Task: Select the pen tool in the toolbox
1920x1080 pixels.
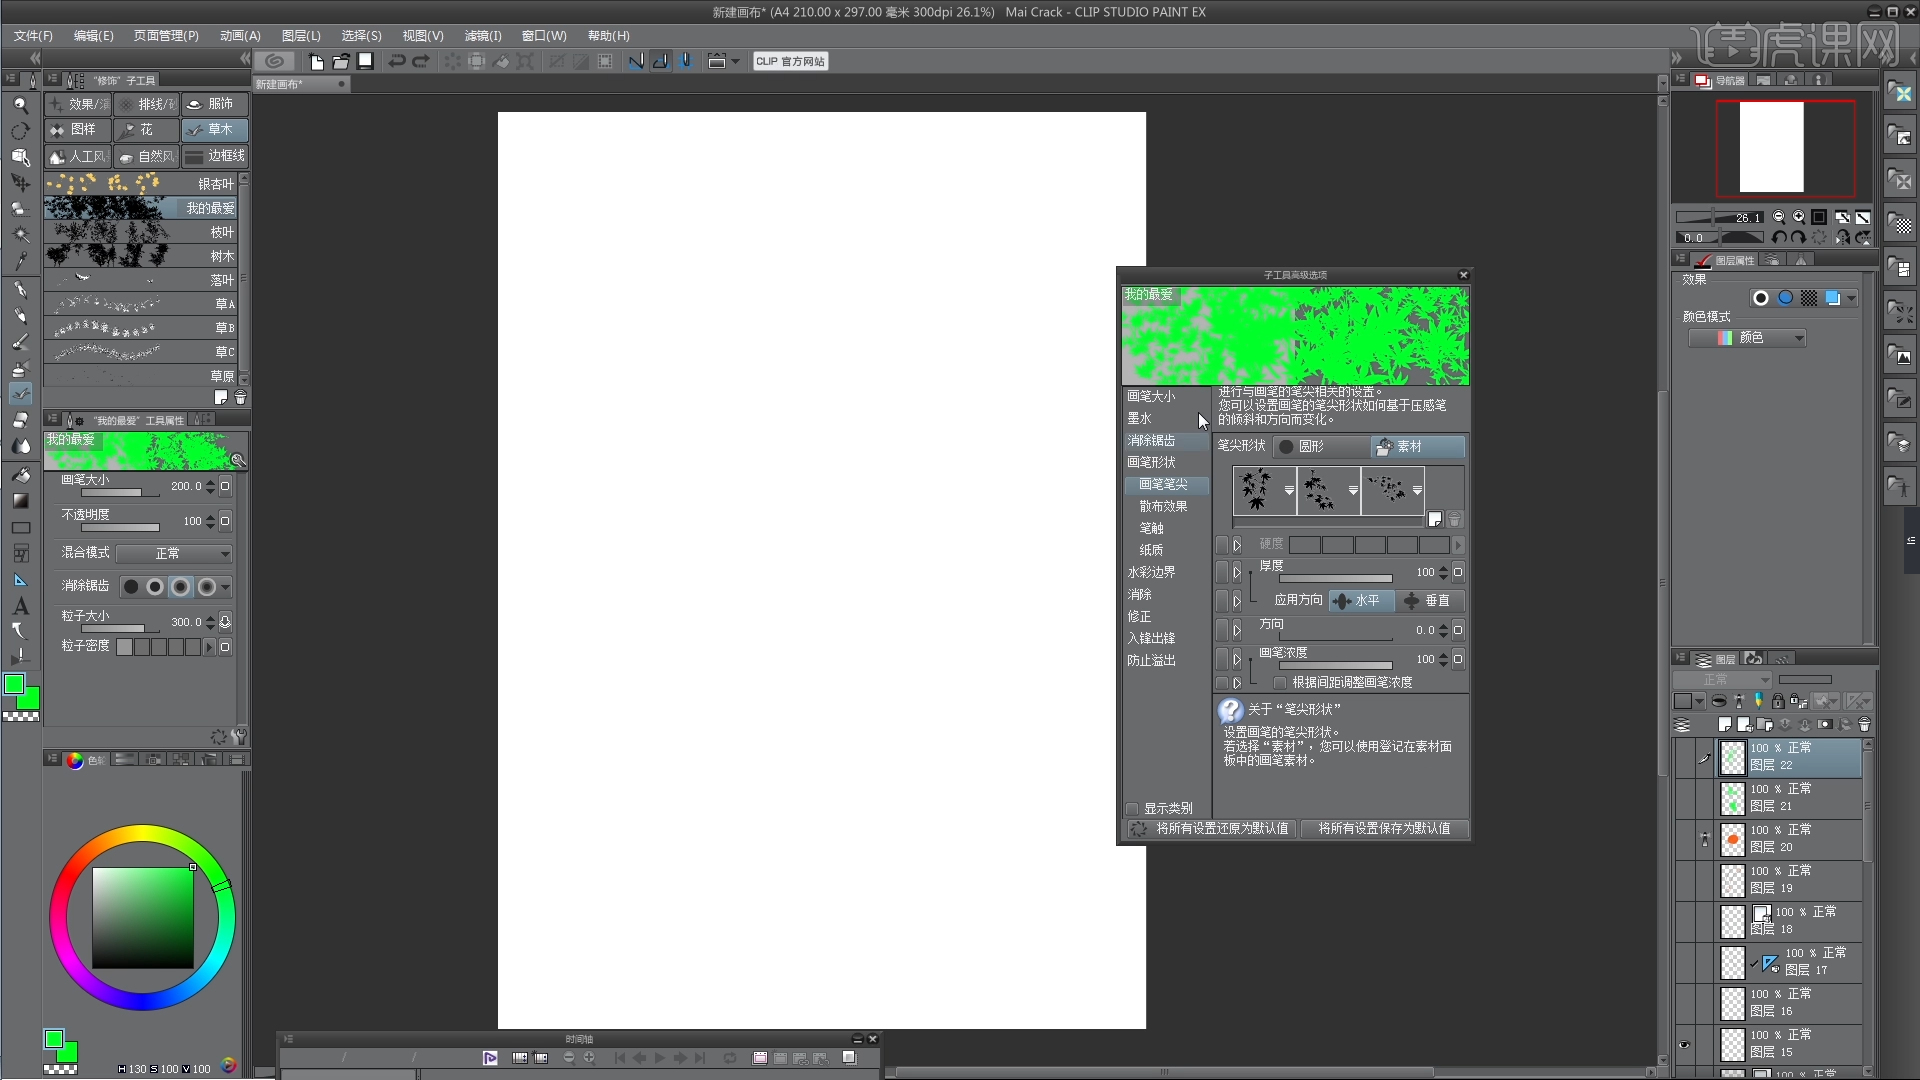Action: [x=20, y=289]
